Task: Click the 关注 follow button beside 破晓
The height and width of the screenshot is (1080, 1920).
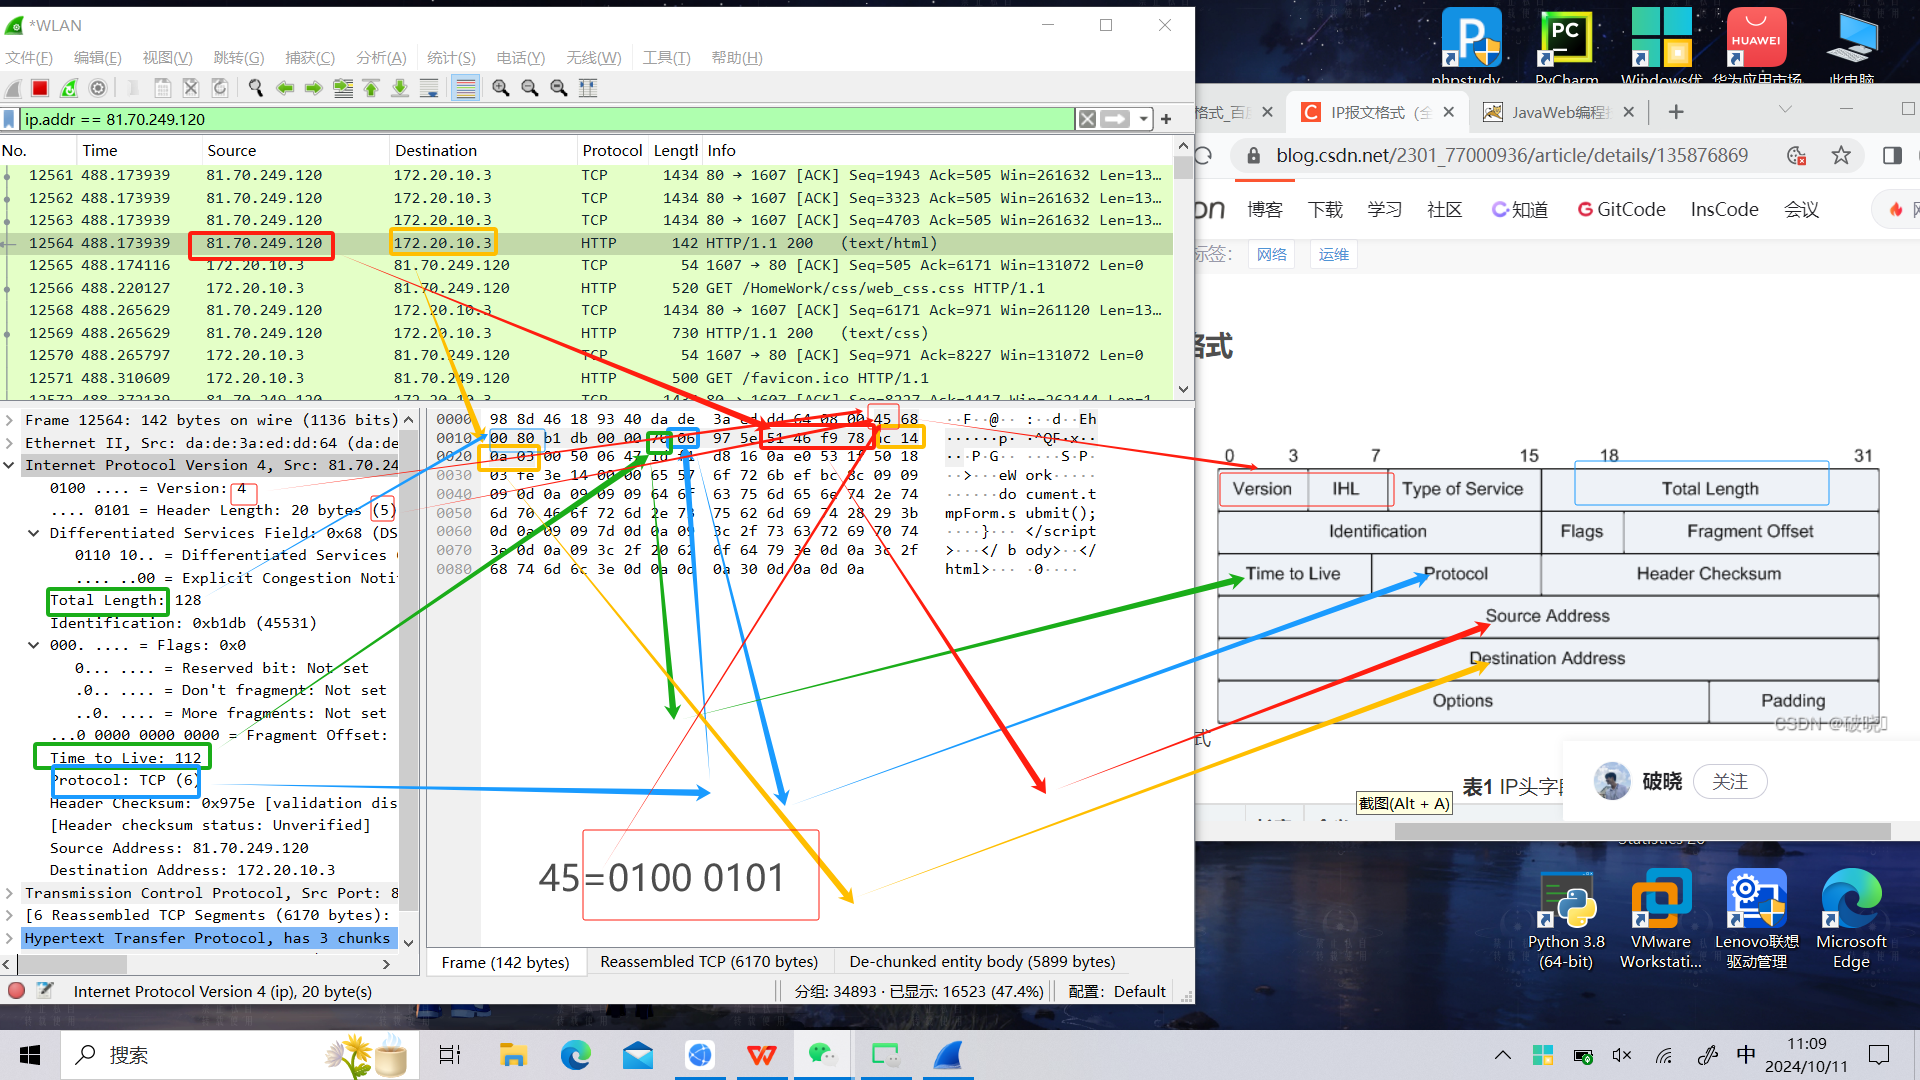Action: (x=1730, y=781)
